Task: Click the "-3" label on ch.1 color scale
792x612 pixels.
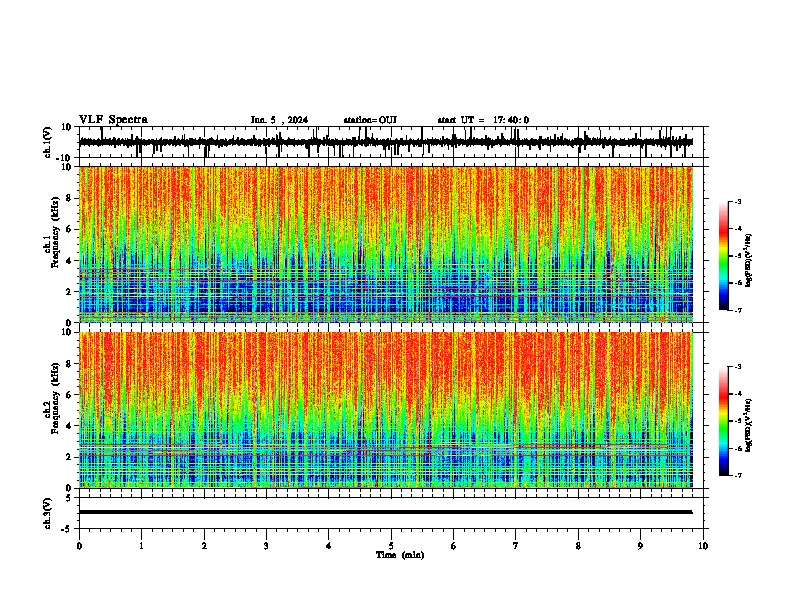Action: [738, 202]
